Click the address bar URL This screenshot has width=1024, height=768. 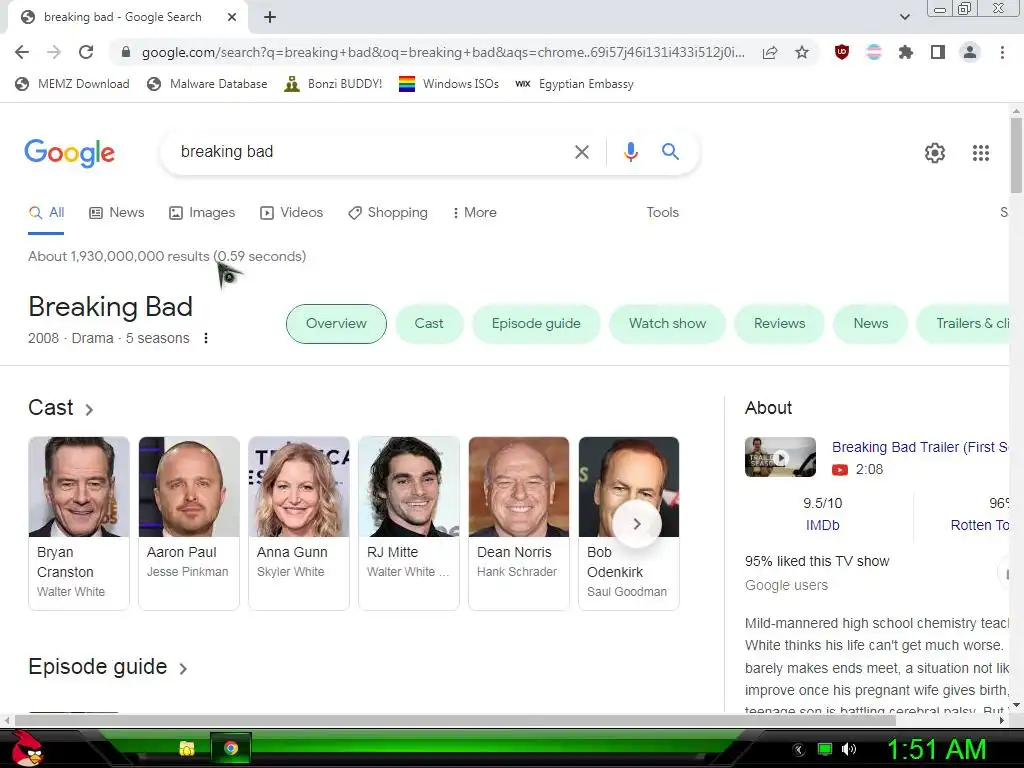[x=443, y=52]
